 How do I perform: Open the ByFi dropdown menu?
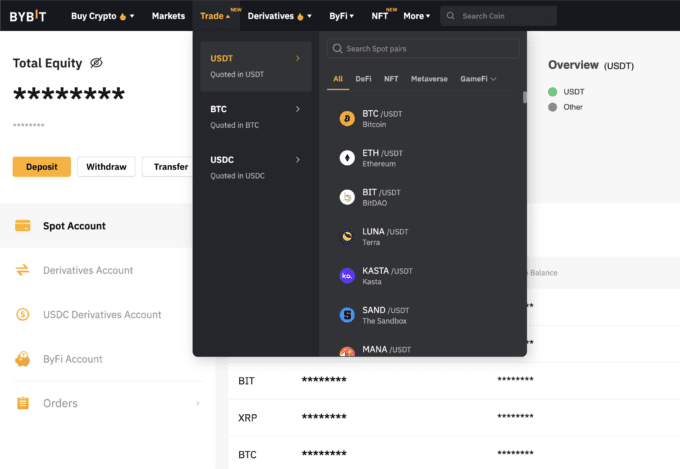coord(341,16)
